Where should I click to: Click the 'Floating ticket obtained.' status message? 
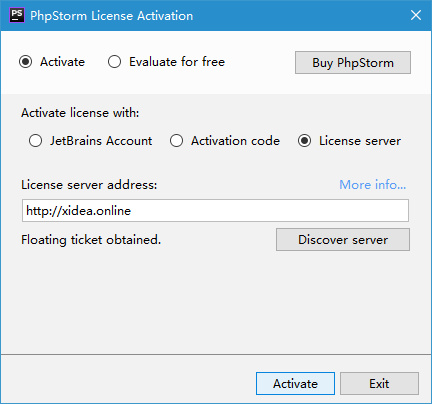(91, 240)
